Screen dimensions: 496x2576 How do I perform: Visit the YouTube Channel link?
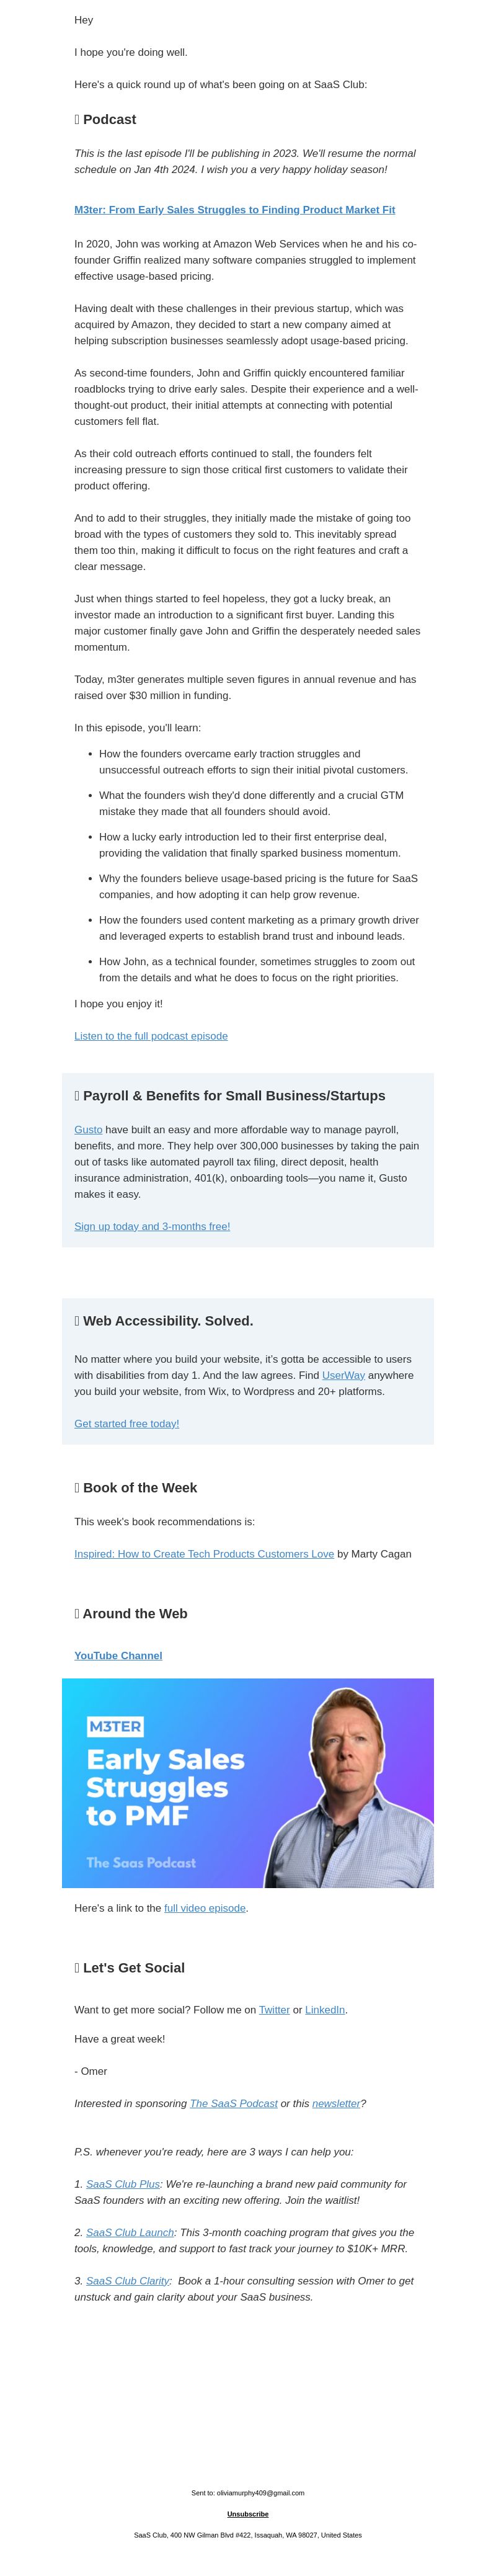coord(118,1656)
